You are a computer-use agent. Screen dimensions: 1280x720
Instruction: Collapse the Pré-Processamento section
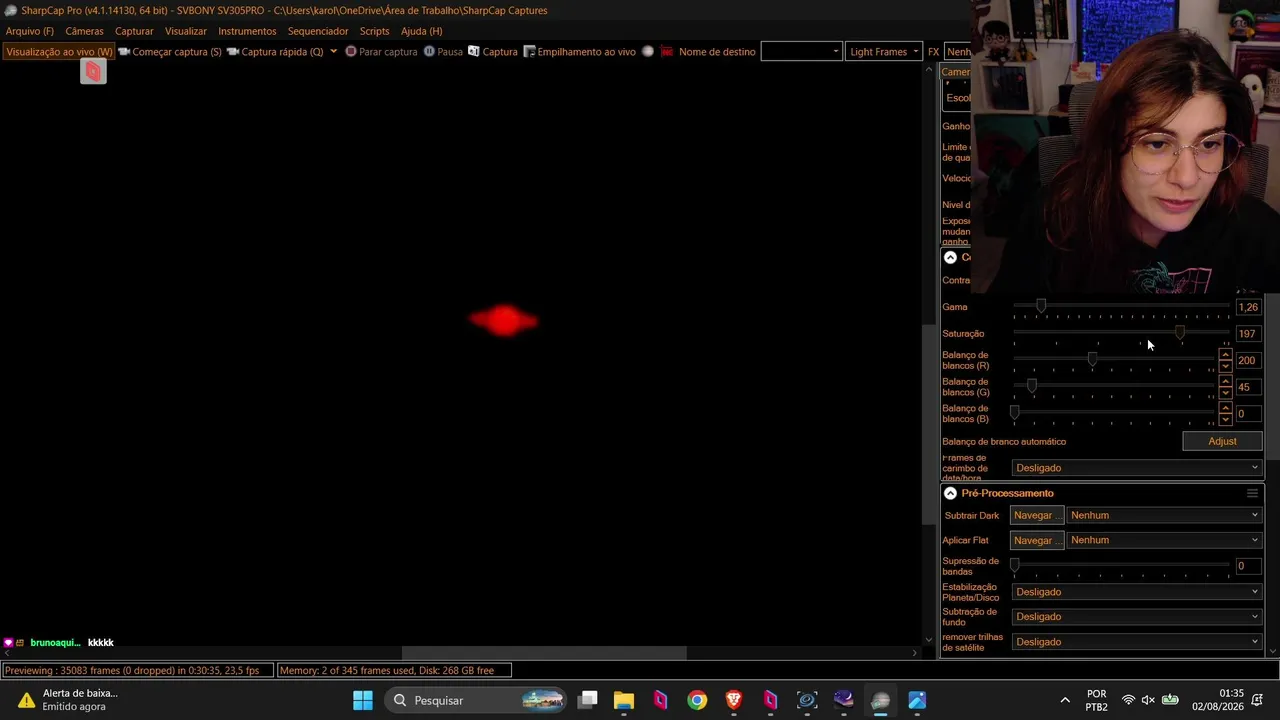point(950,493)
